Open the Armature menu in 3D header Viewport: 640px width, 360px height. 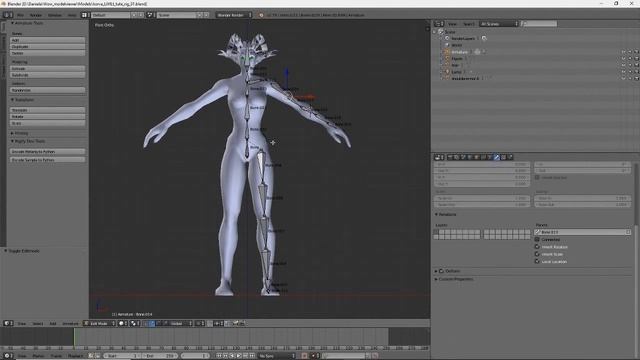click(x=70, y=323)
